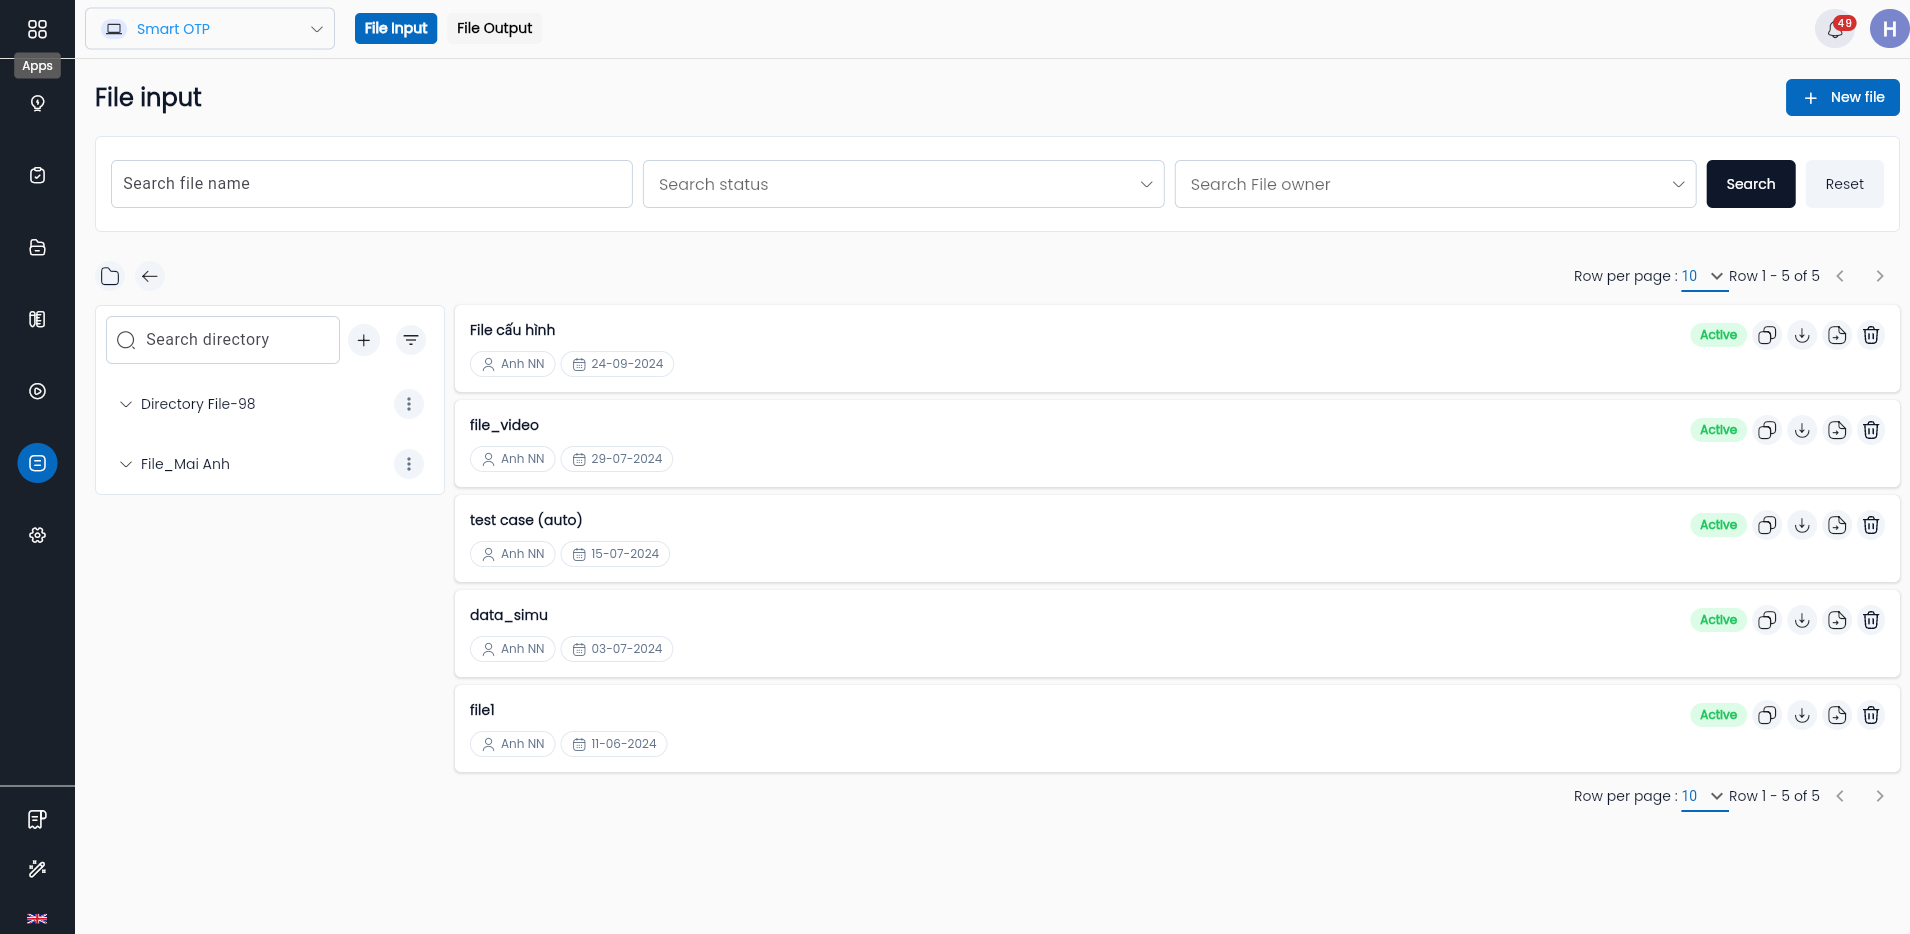
Task: Add a new directory with plus icon
Action: point(364,340)
